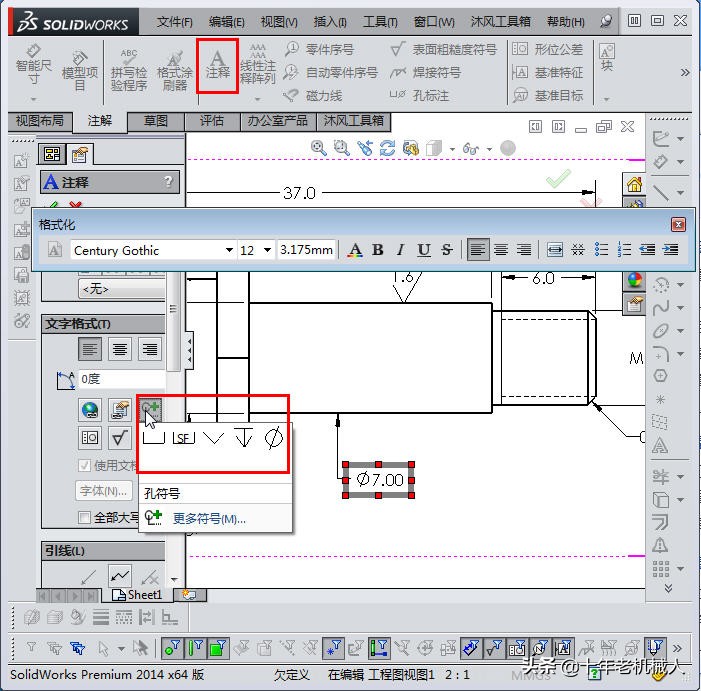Viewport: 701px width, 691px height.
Task: Toggle Underline in the formatting toolbar
Action: tap(424, 250)
